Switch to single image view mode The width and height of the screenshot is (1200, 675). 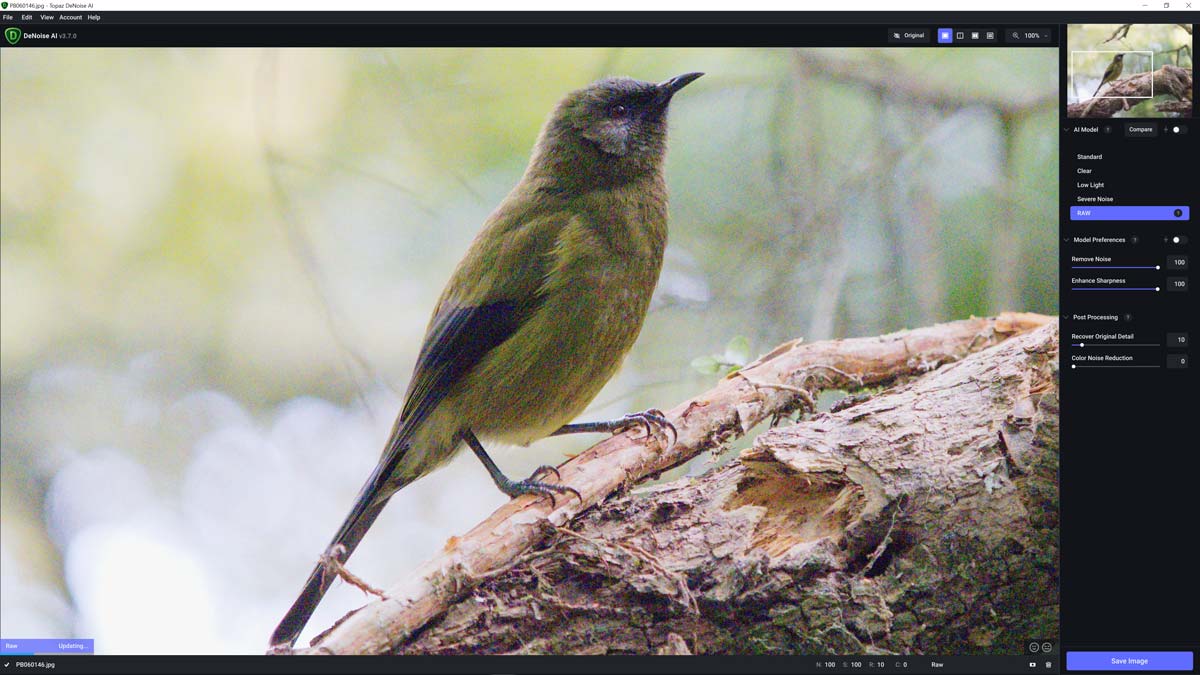(945, 35)
